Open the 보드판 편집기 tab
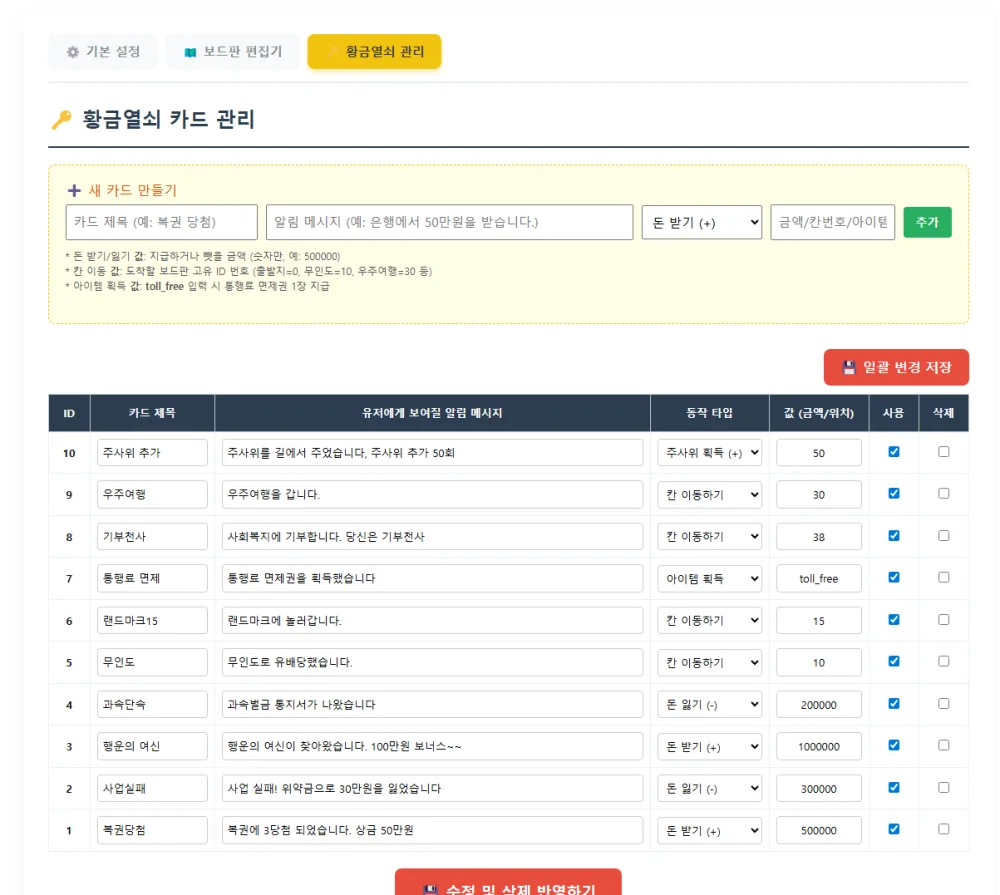The height and width of the screenshot is (895, 1000). coord(233,52)
